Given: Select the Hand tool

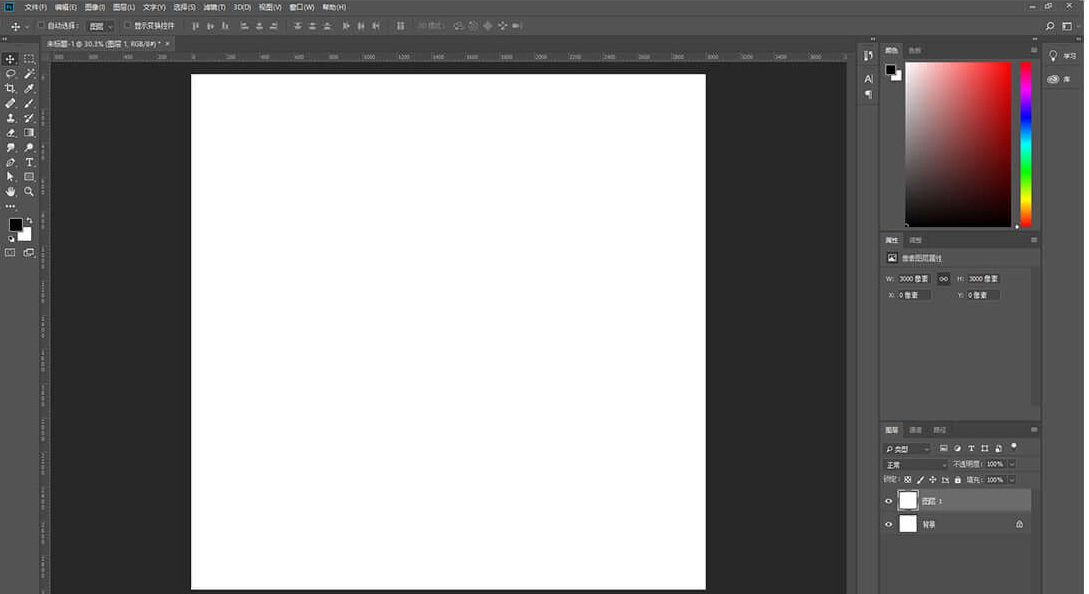Looking at the screenshot, I should tap(10, 191).
